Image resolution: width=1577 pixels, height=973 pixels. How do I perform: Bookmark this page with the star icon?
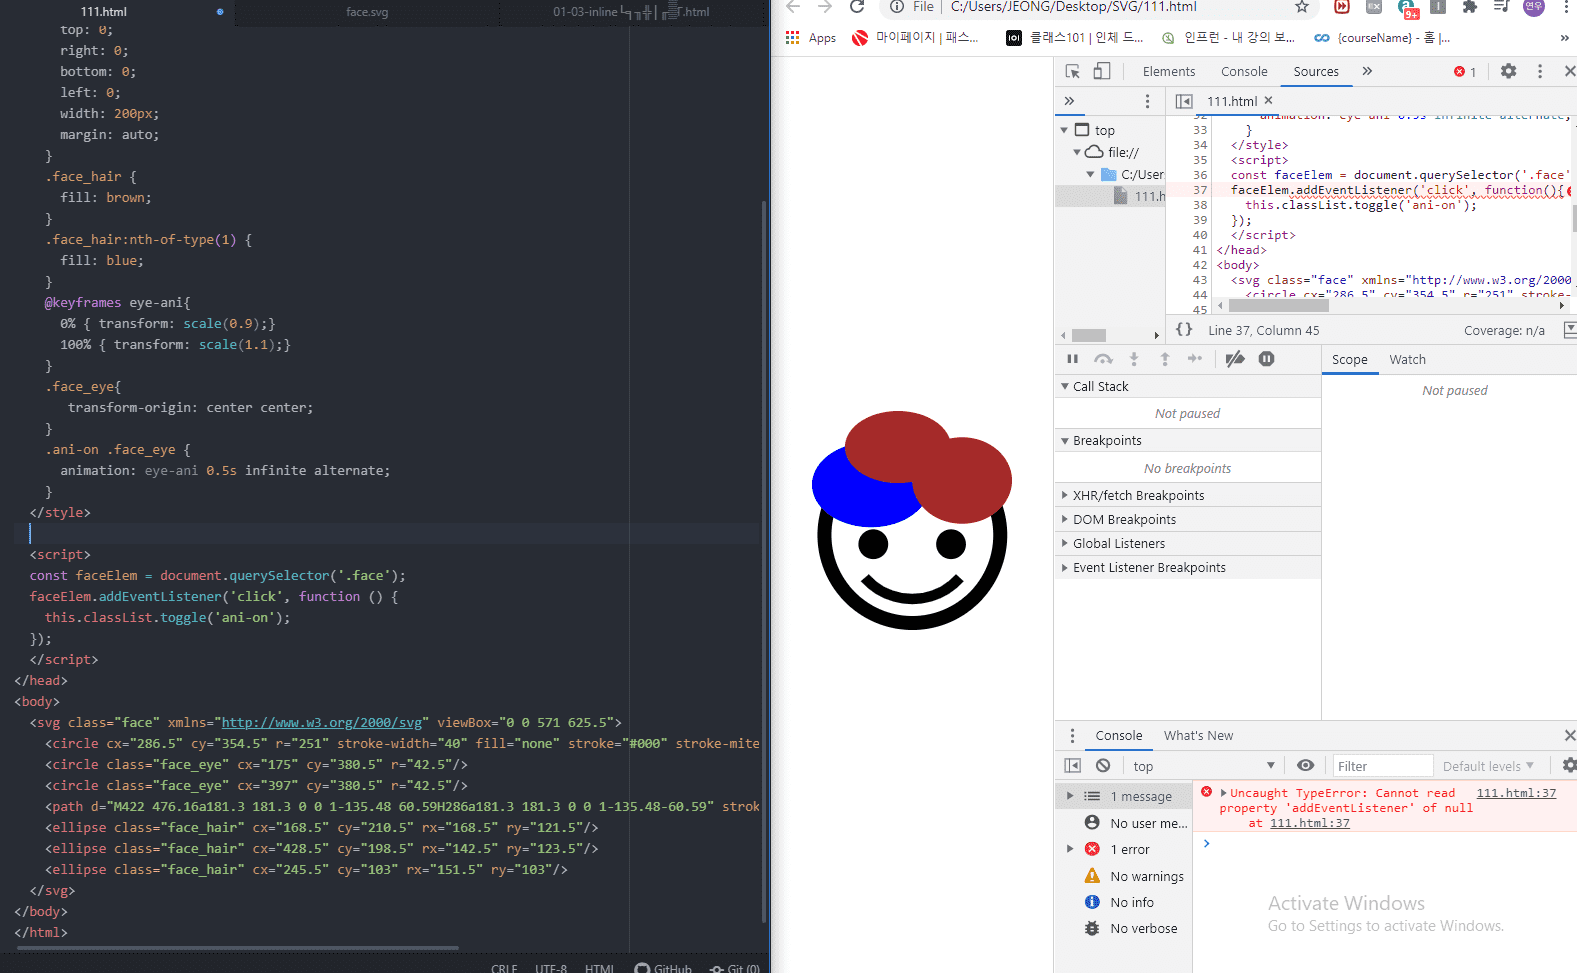click(x=1302, y=7)
